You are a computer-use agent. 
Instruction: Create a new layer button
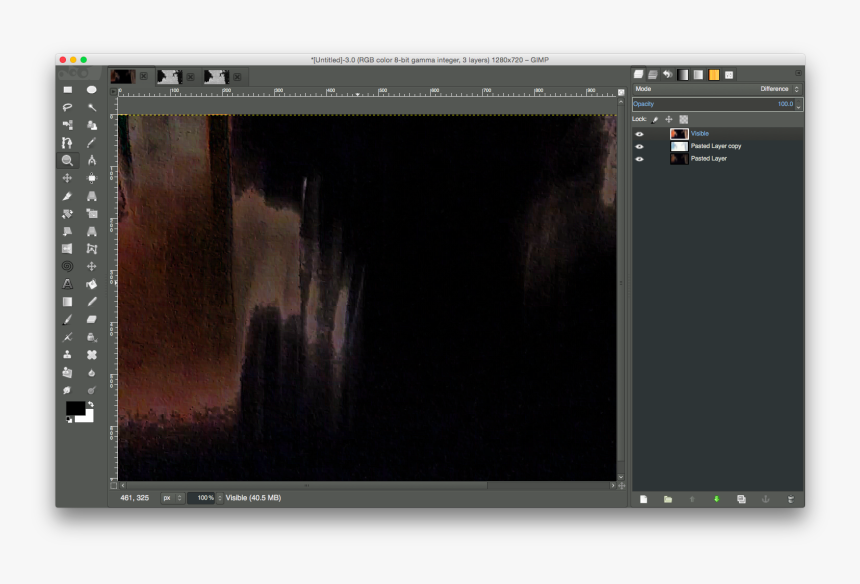pos(643,499)
